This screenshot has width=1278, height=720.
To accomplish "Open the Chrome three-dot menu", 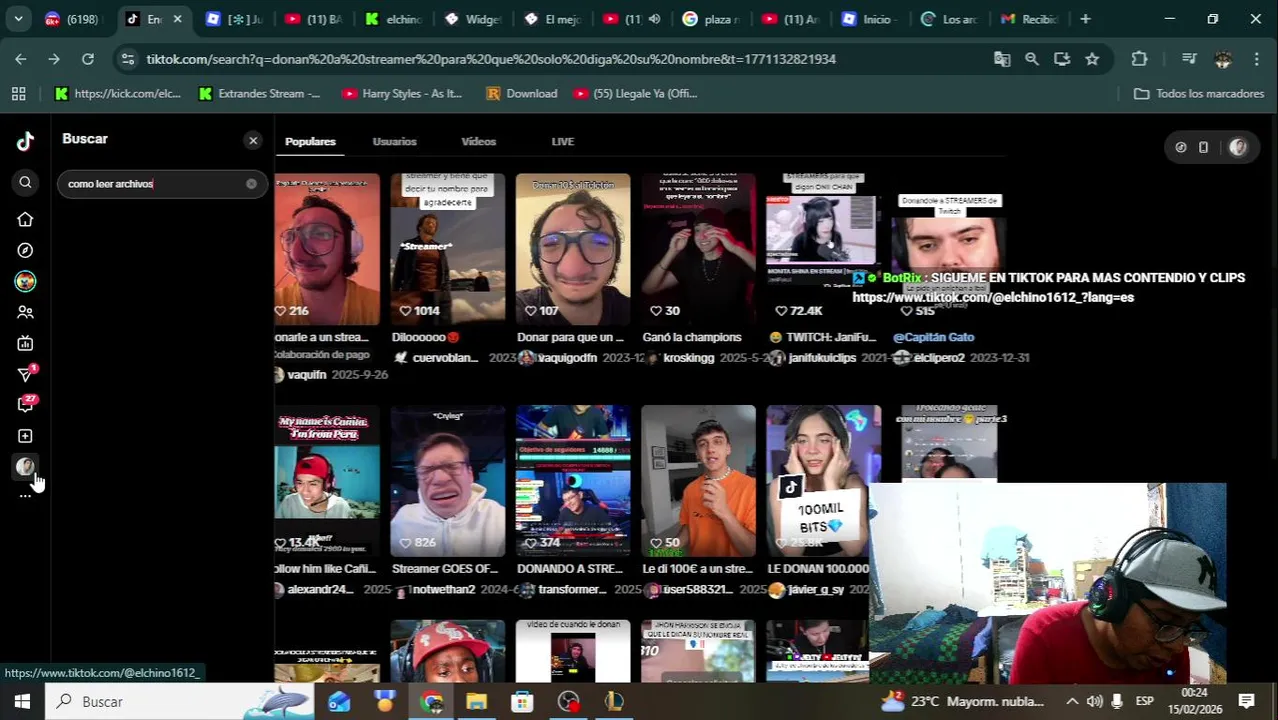I will [1257, 59].
